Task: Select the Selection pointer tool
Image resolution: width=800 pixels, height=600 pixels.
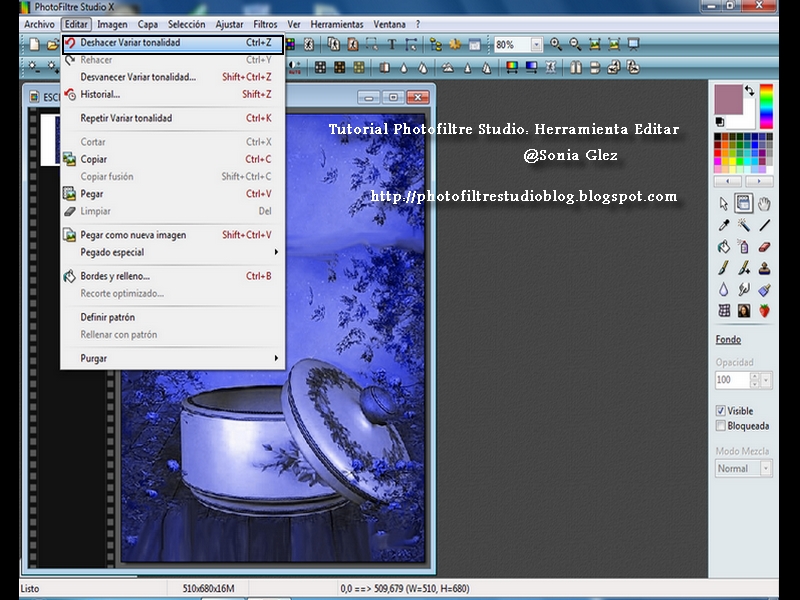Action: click(723, 204)
